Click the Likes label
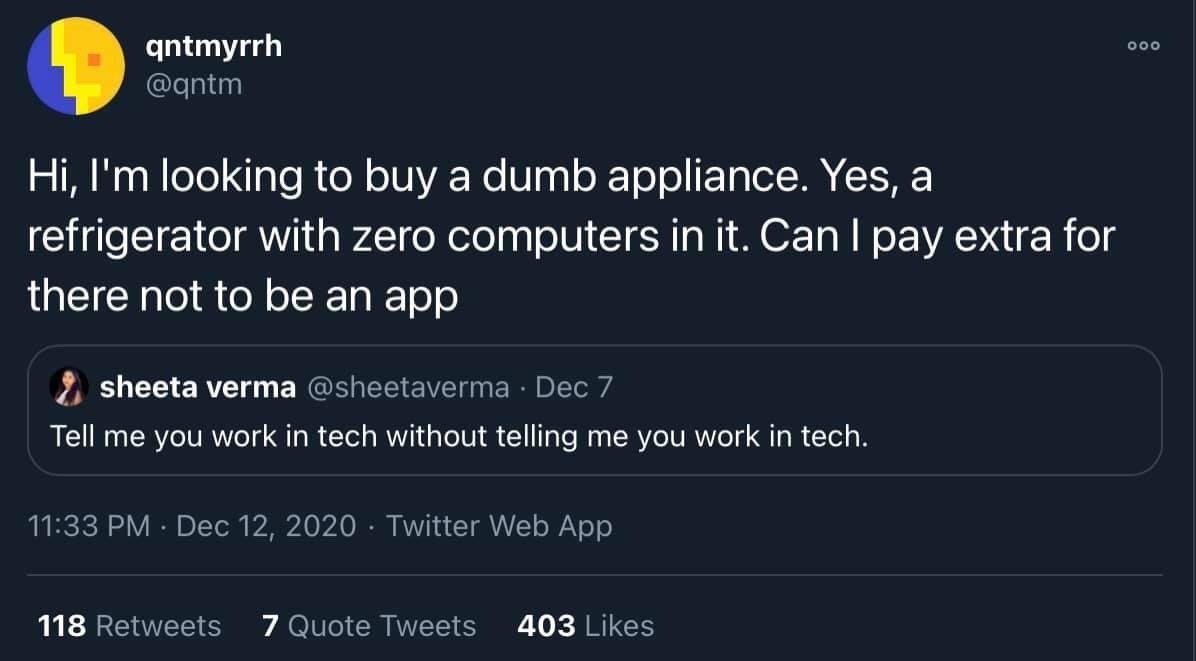 (x=619, y=626)
